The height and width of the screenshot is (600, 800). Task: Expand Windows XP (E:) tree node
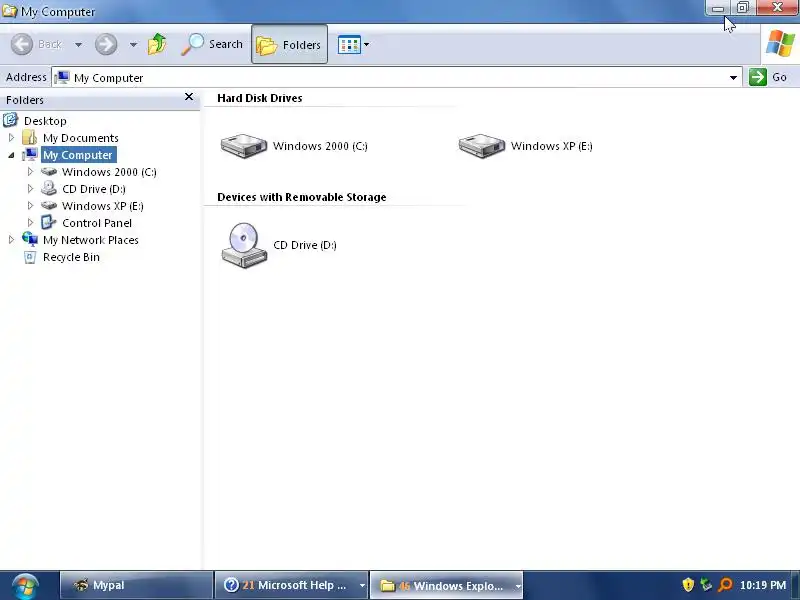coord(30,206)
